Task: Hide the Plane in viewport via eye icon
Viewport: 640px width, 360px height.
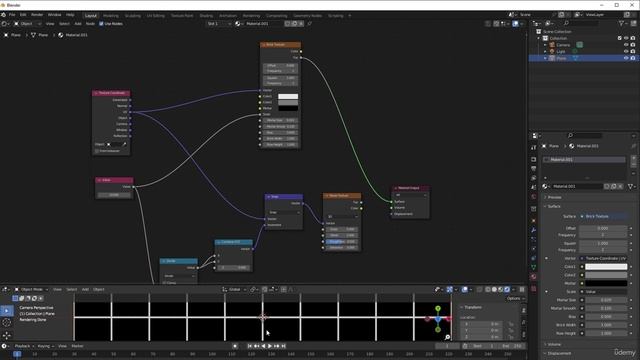Action: (626, 58)
